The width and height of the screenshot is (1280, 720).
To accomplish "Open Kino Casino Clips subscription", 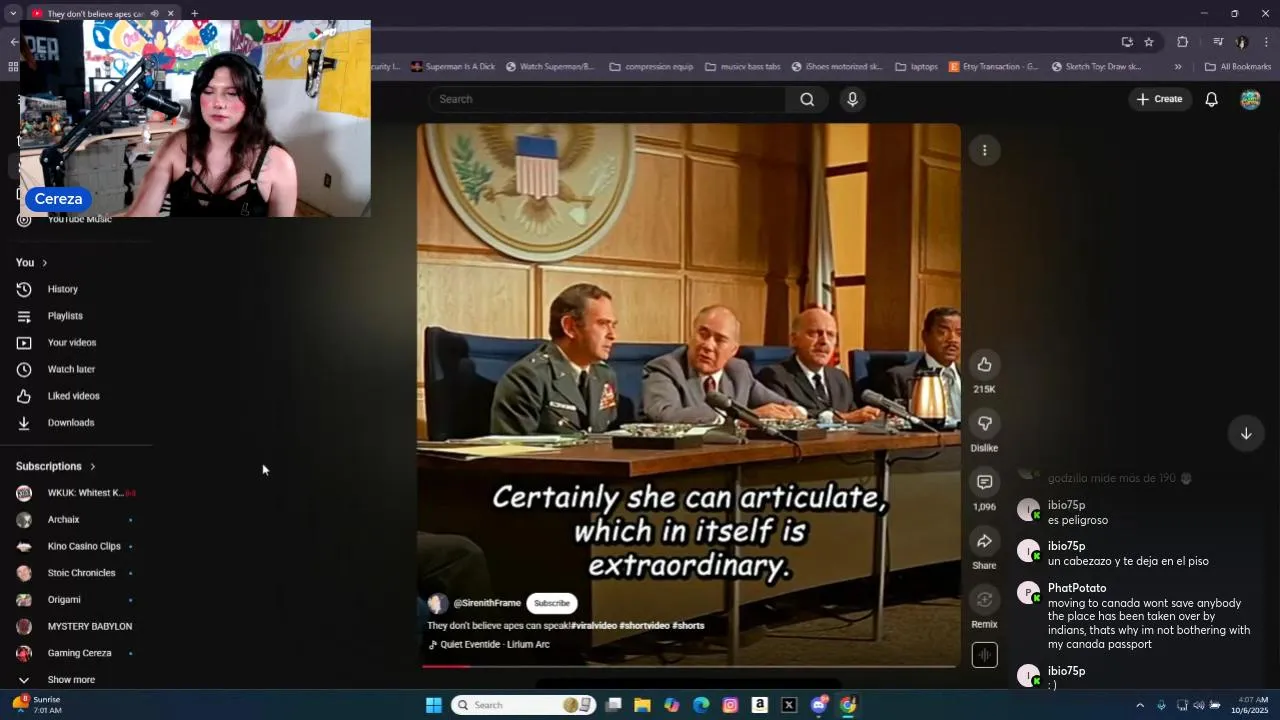I will click(x=76, y=546).
